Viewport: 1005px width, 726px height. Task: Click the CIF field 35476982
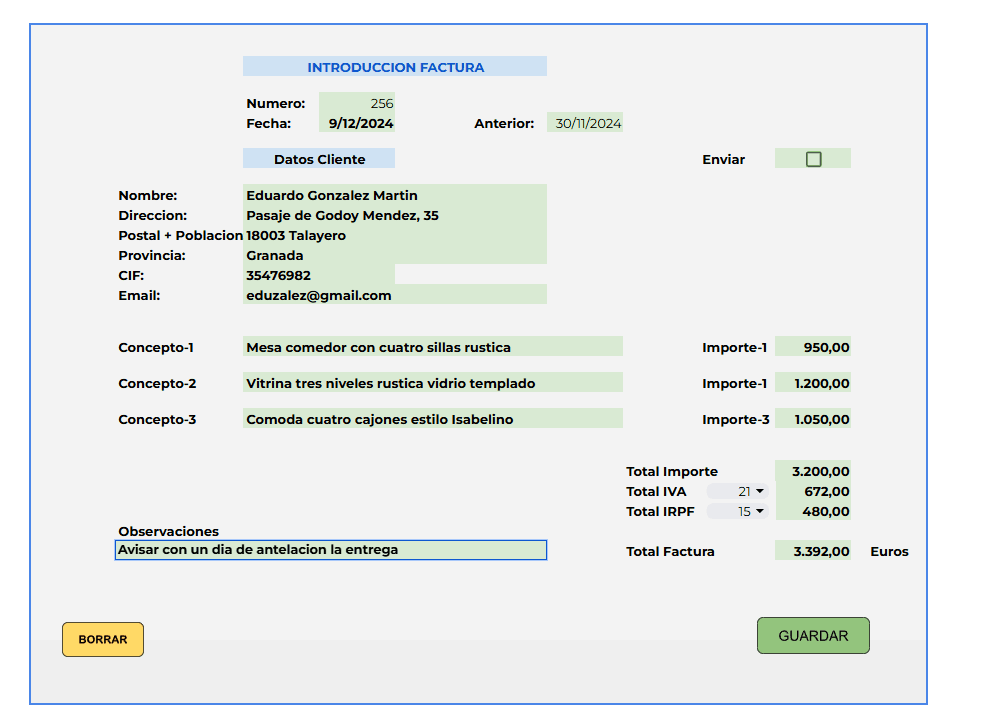point(319,275)
